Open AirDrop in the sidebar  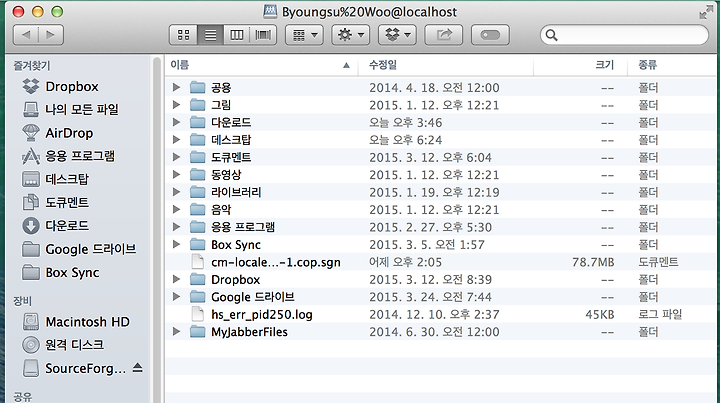click(x=57, y=133)
